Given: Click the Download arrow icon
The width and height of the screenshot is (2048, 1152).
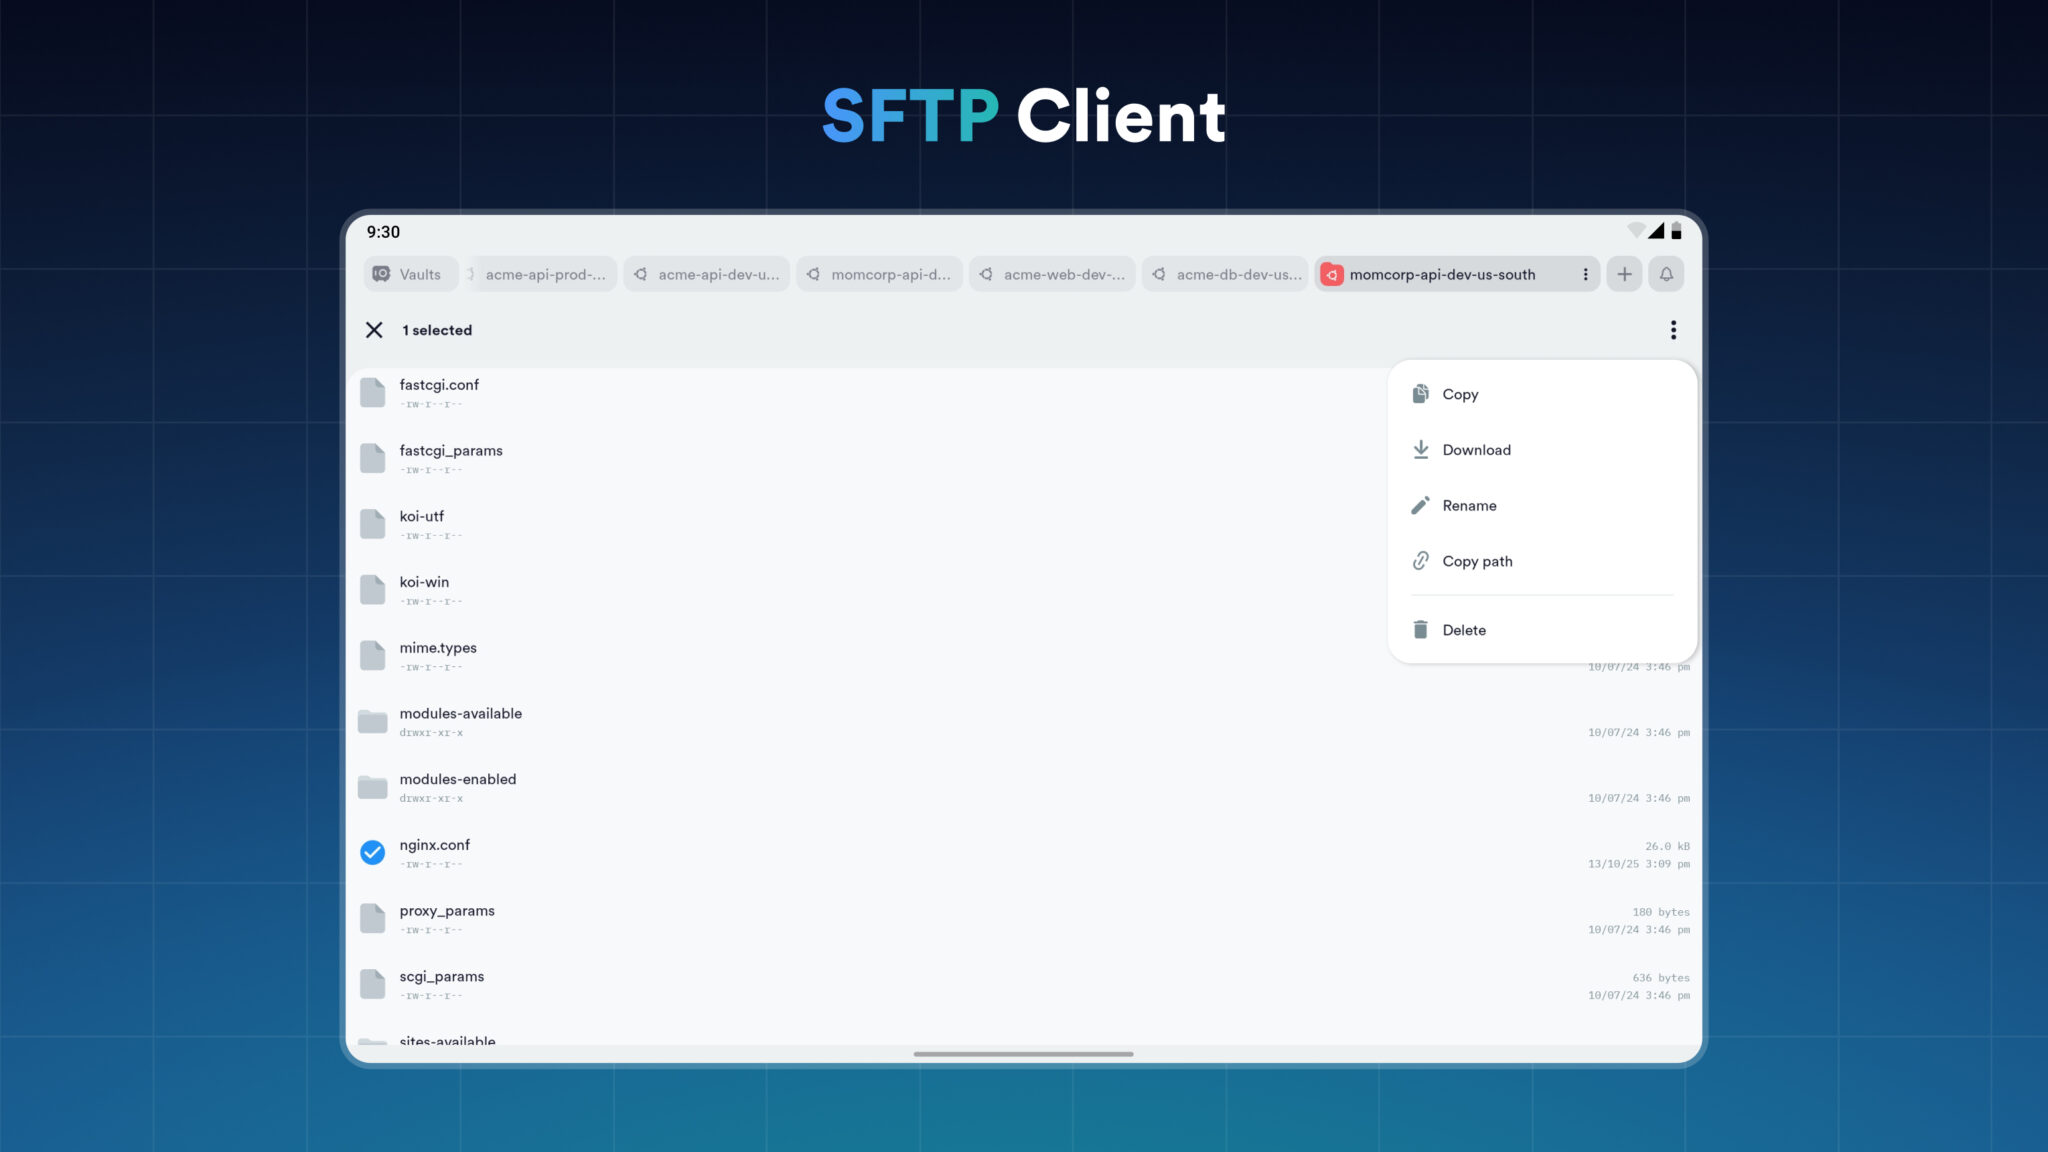Looking at the screenshot, I should tap(1421, 449).
